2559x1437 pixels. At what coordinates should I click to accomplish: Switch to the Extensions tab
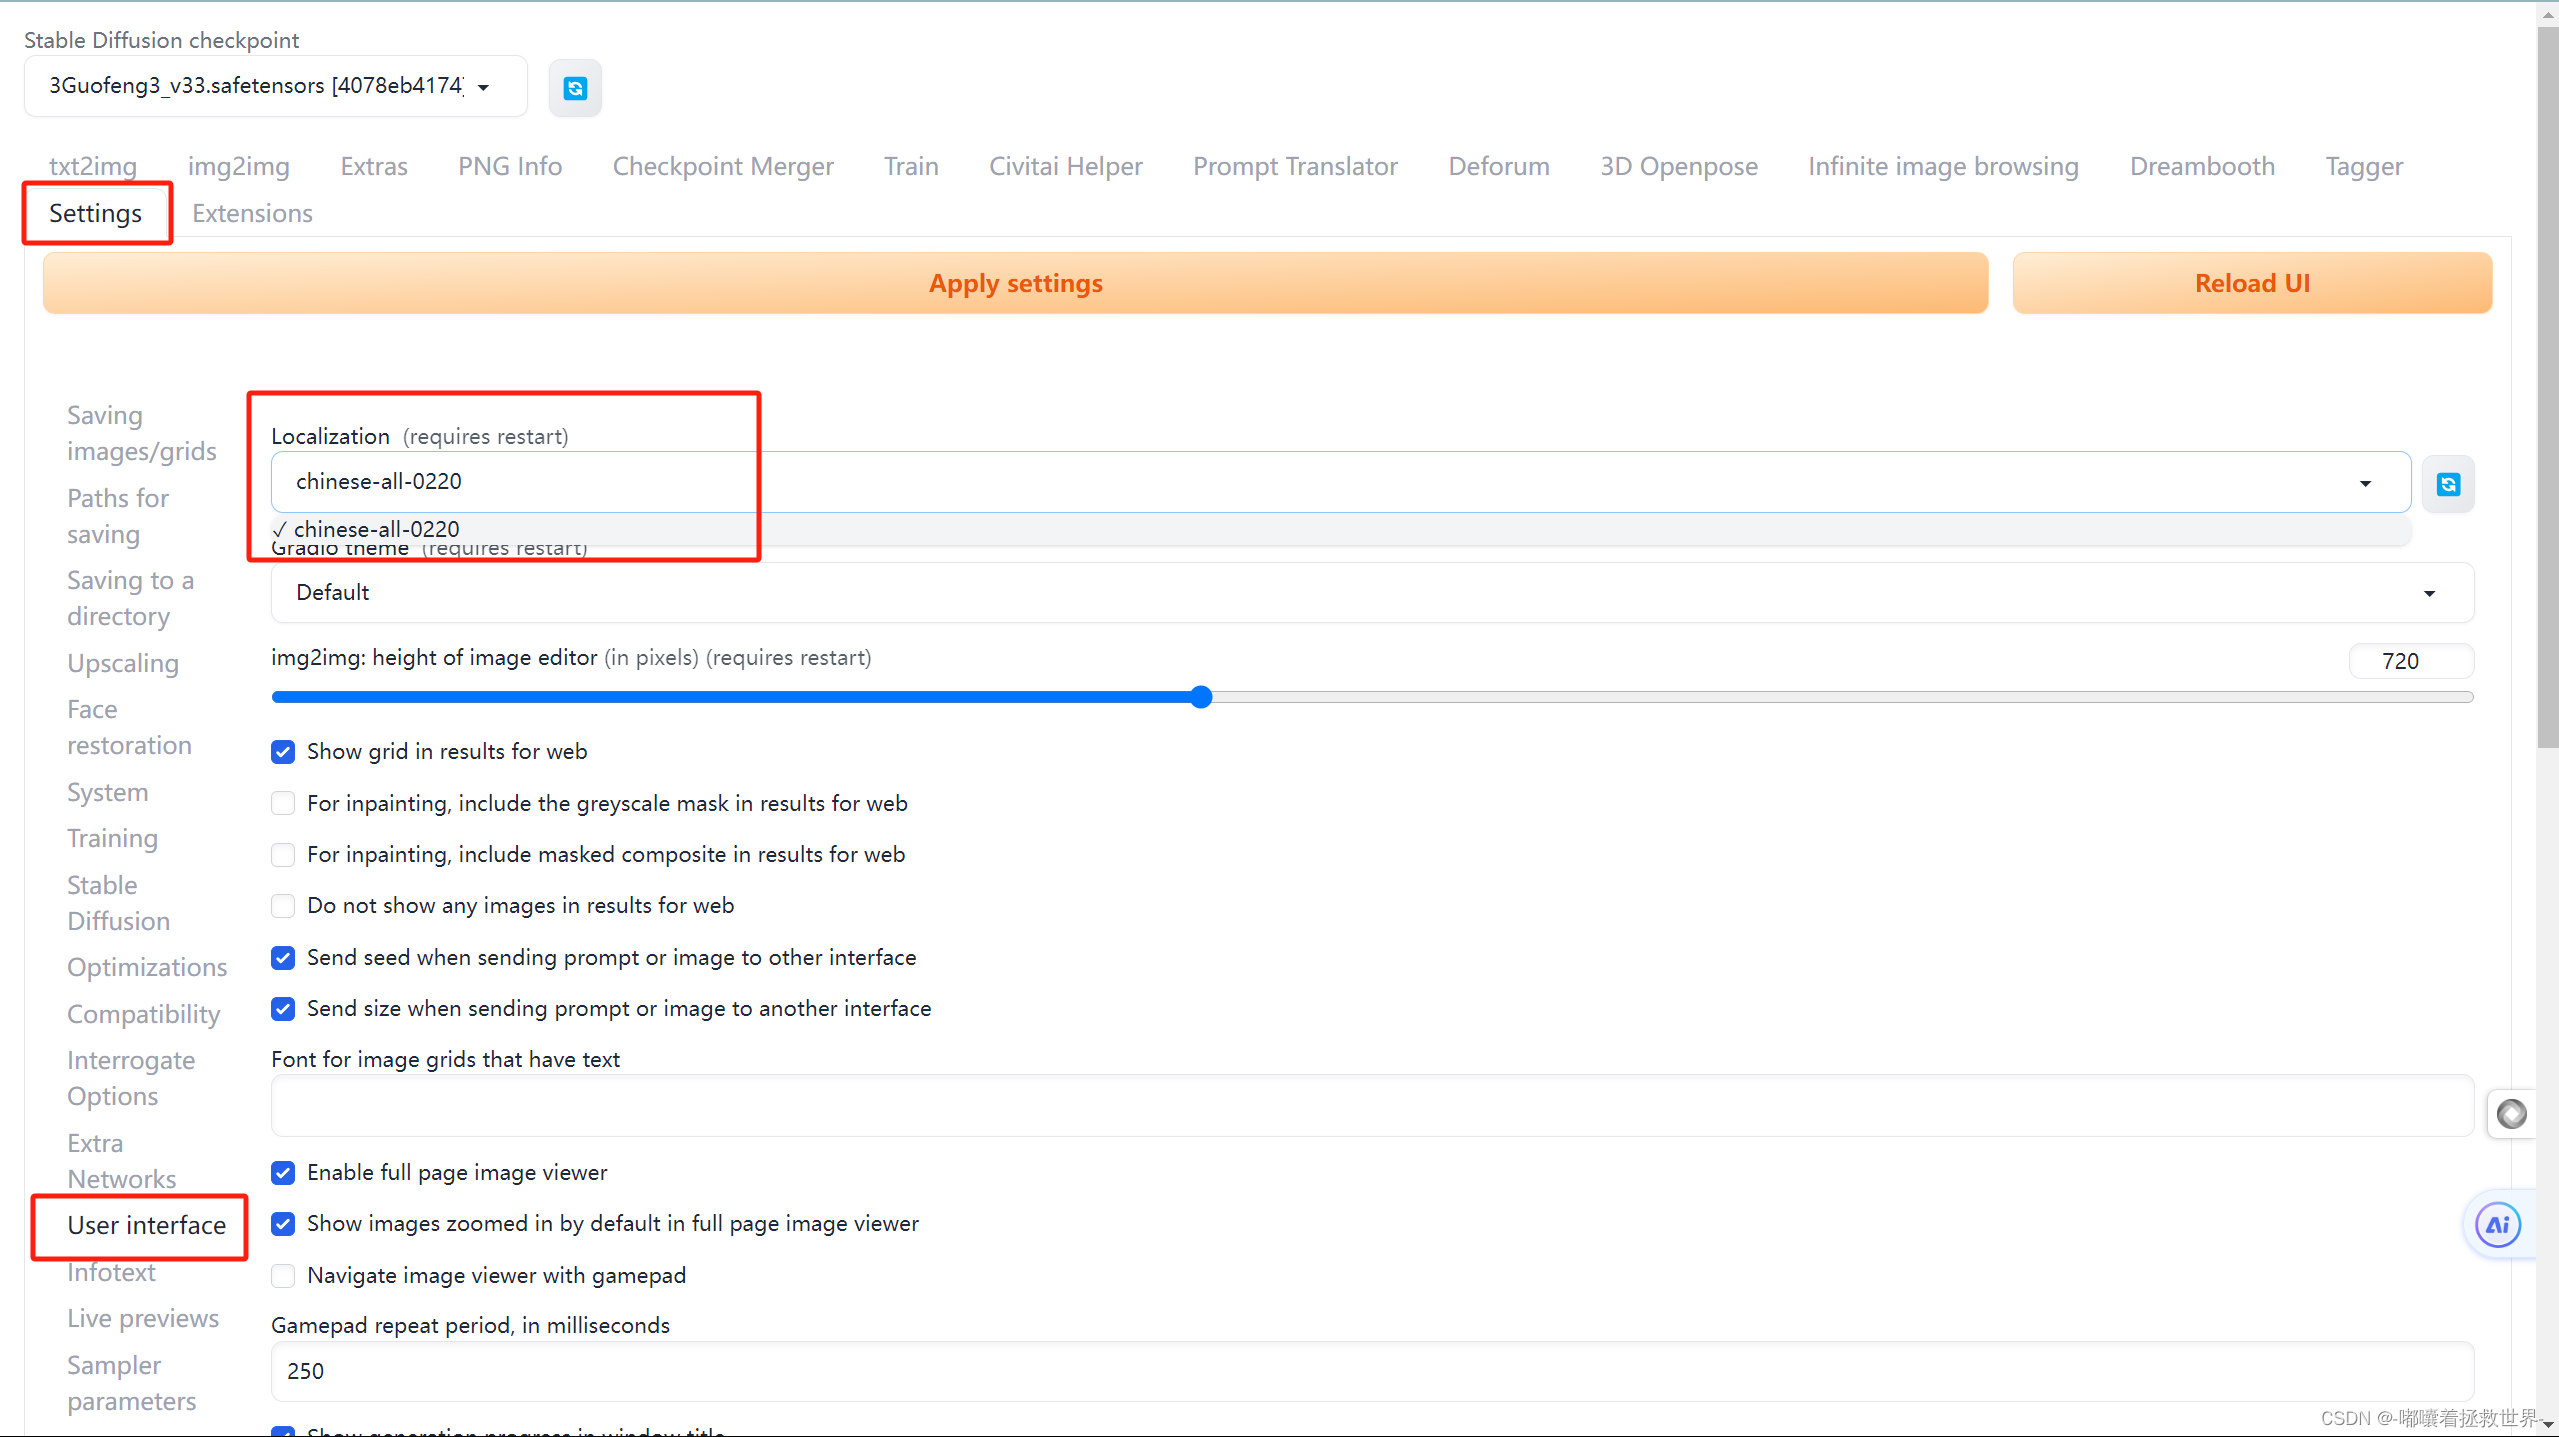(x=252, y=213)
